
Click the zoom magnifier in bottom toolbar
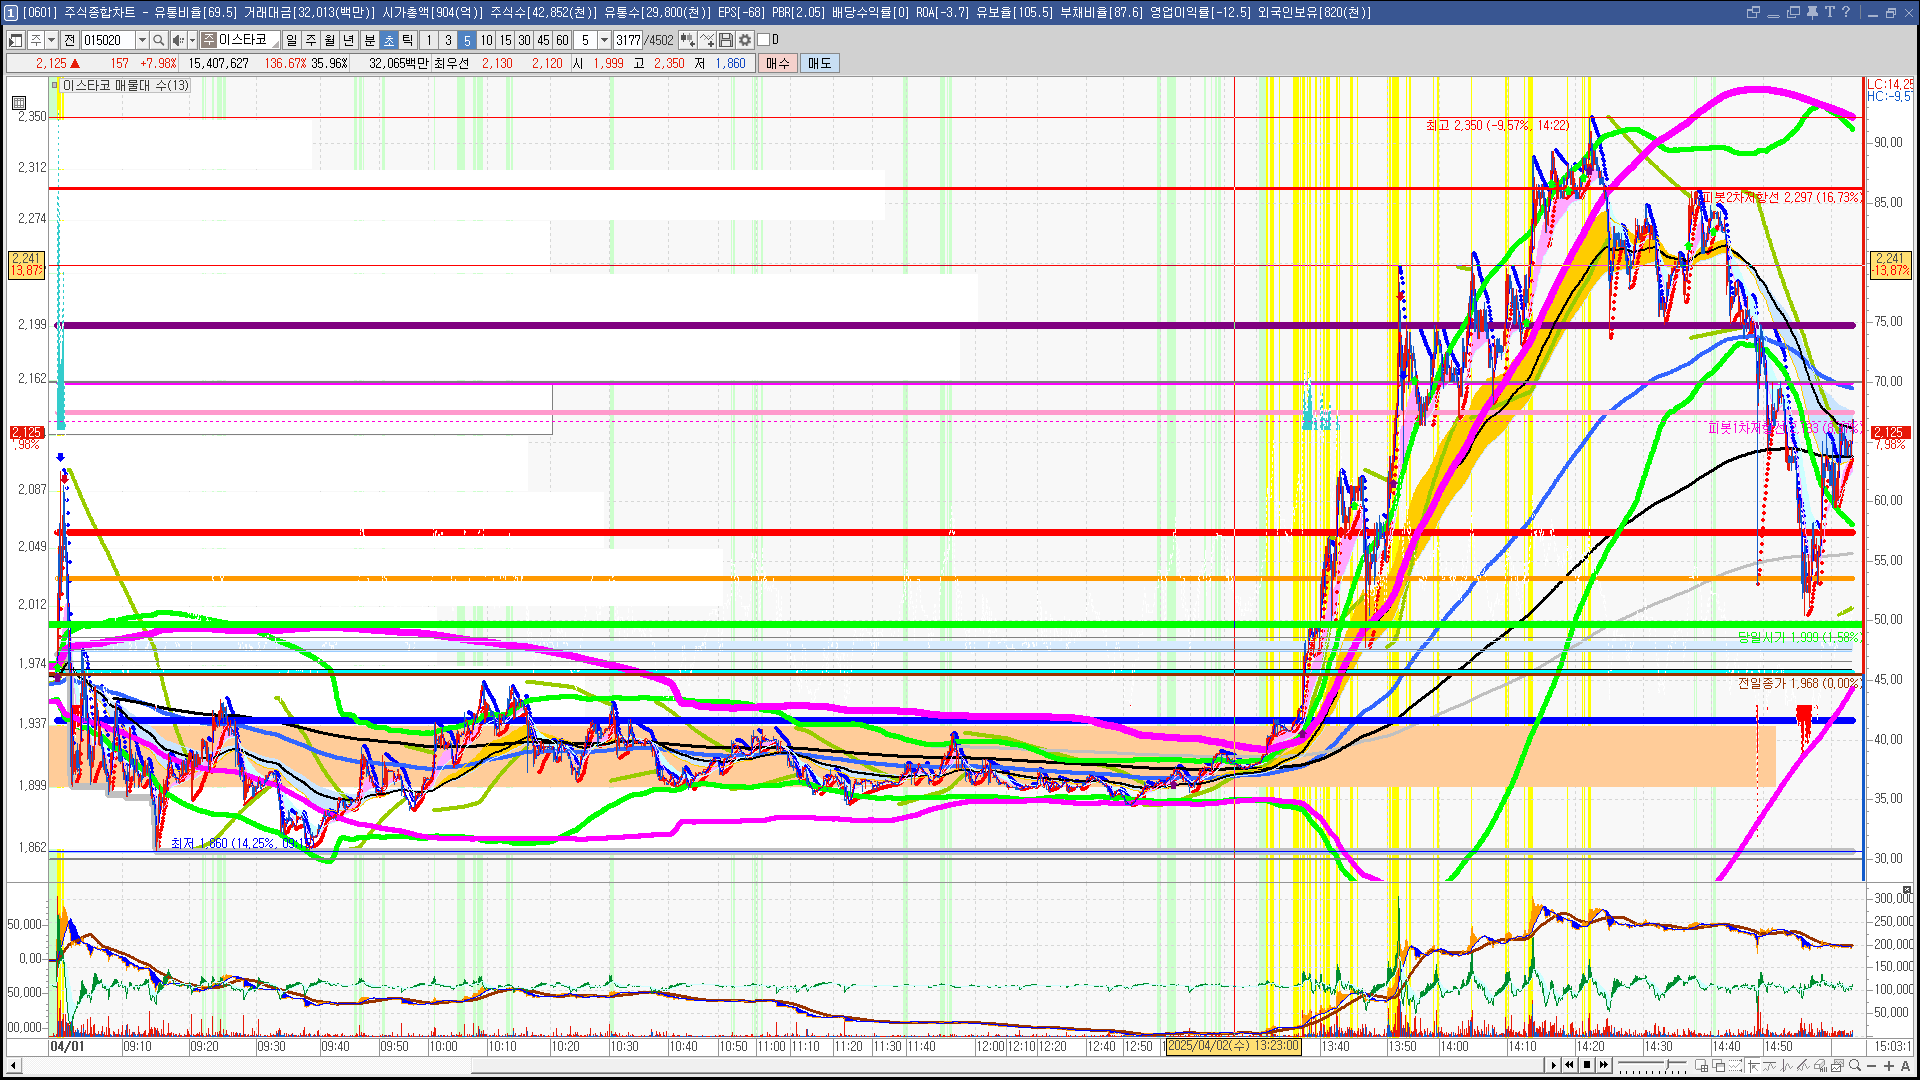point(1855,1066)
